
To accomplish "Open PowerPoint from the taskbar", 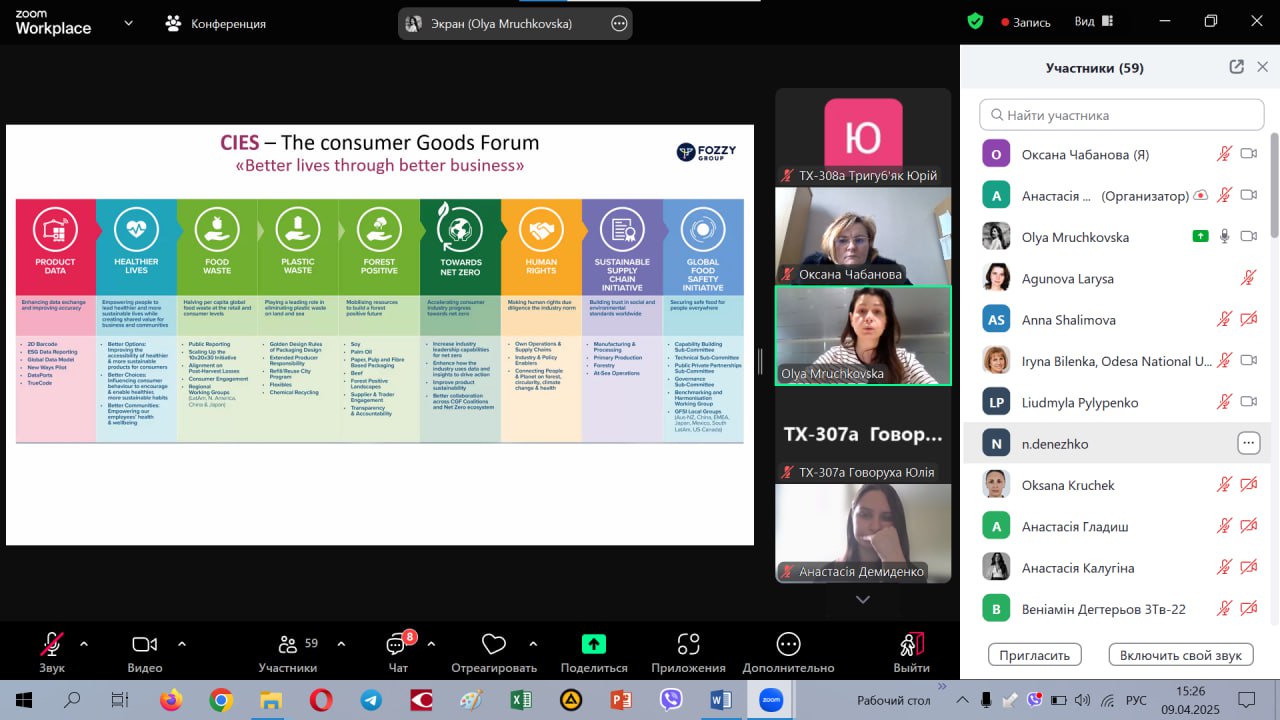I will click(x=621, y=700).
